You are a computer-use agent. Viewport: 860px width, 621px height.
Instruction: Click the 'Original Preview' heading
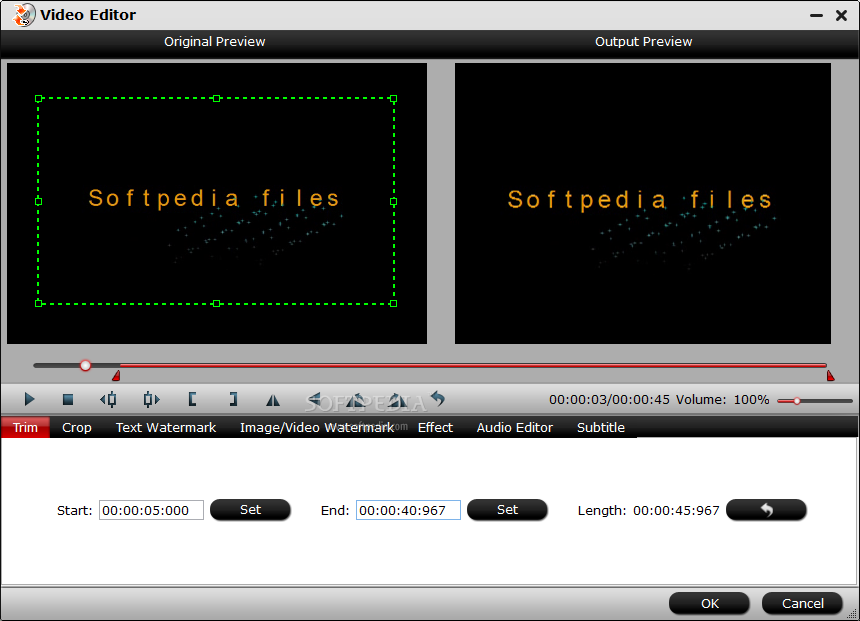(214, 42)
